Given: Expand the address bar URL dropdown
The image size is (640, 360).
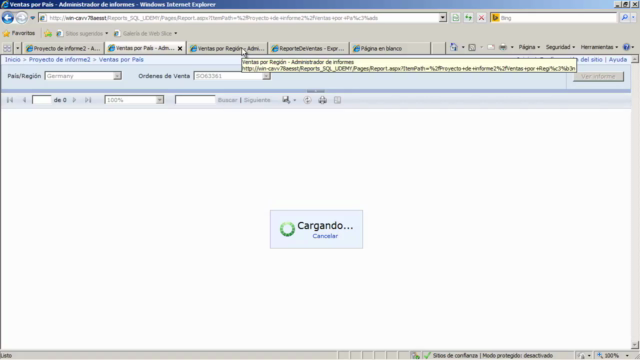Looking at the screenshot, I should pyautogui.click(x=443, y=18).
